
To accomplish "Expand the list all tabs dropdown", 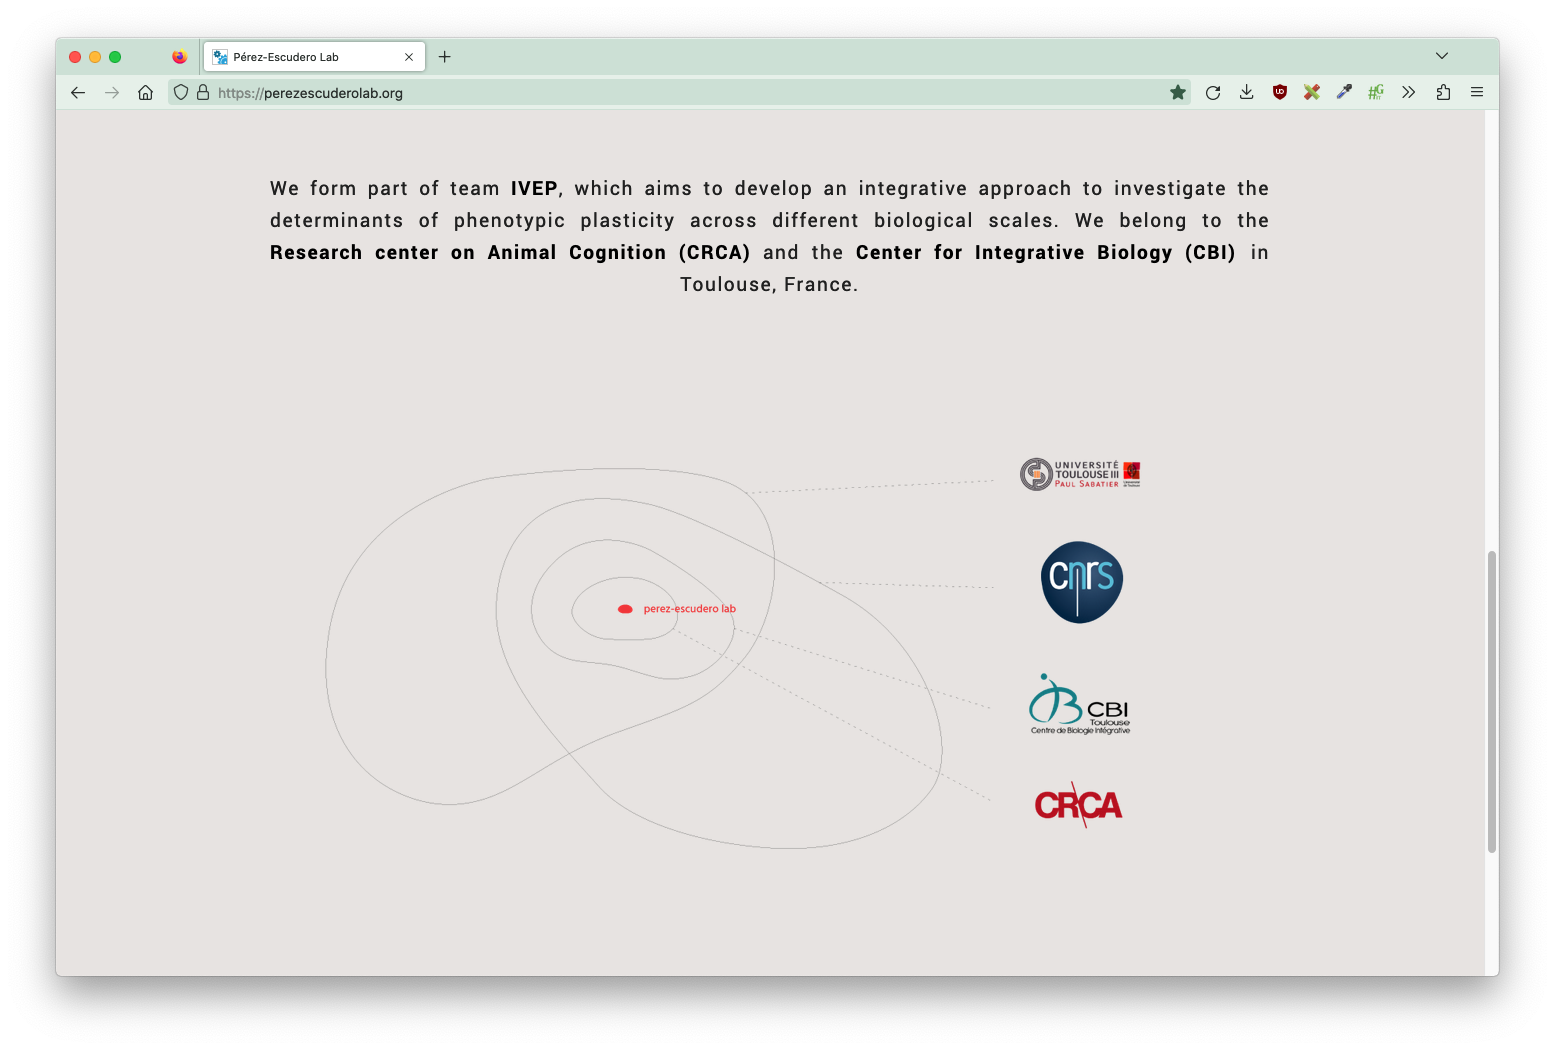I will (x=1442, y=56).
